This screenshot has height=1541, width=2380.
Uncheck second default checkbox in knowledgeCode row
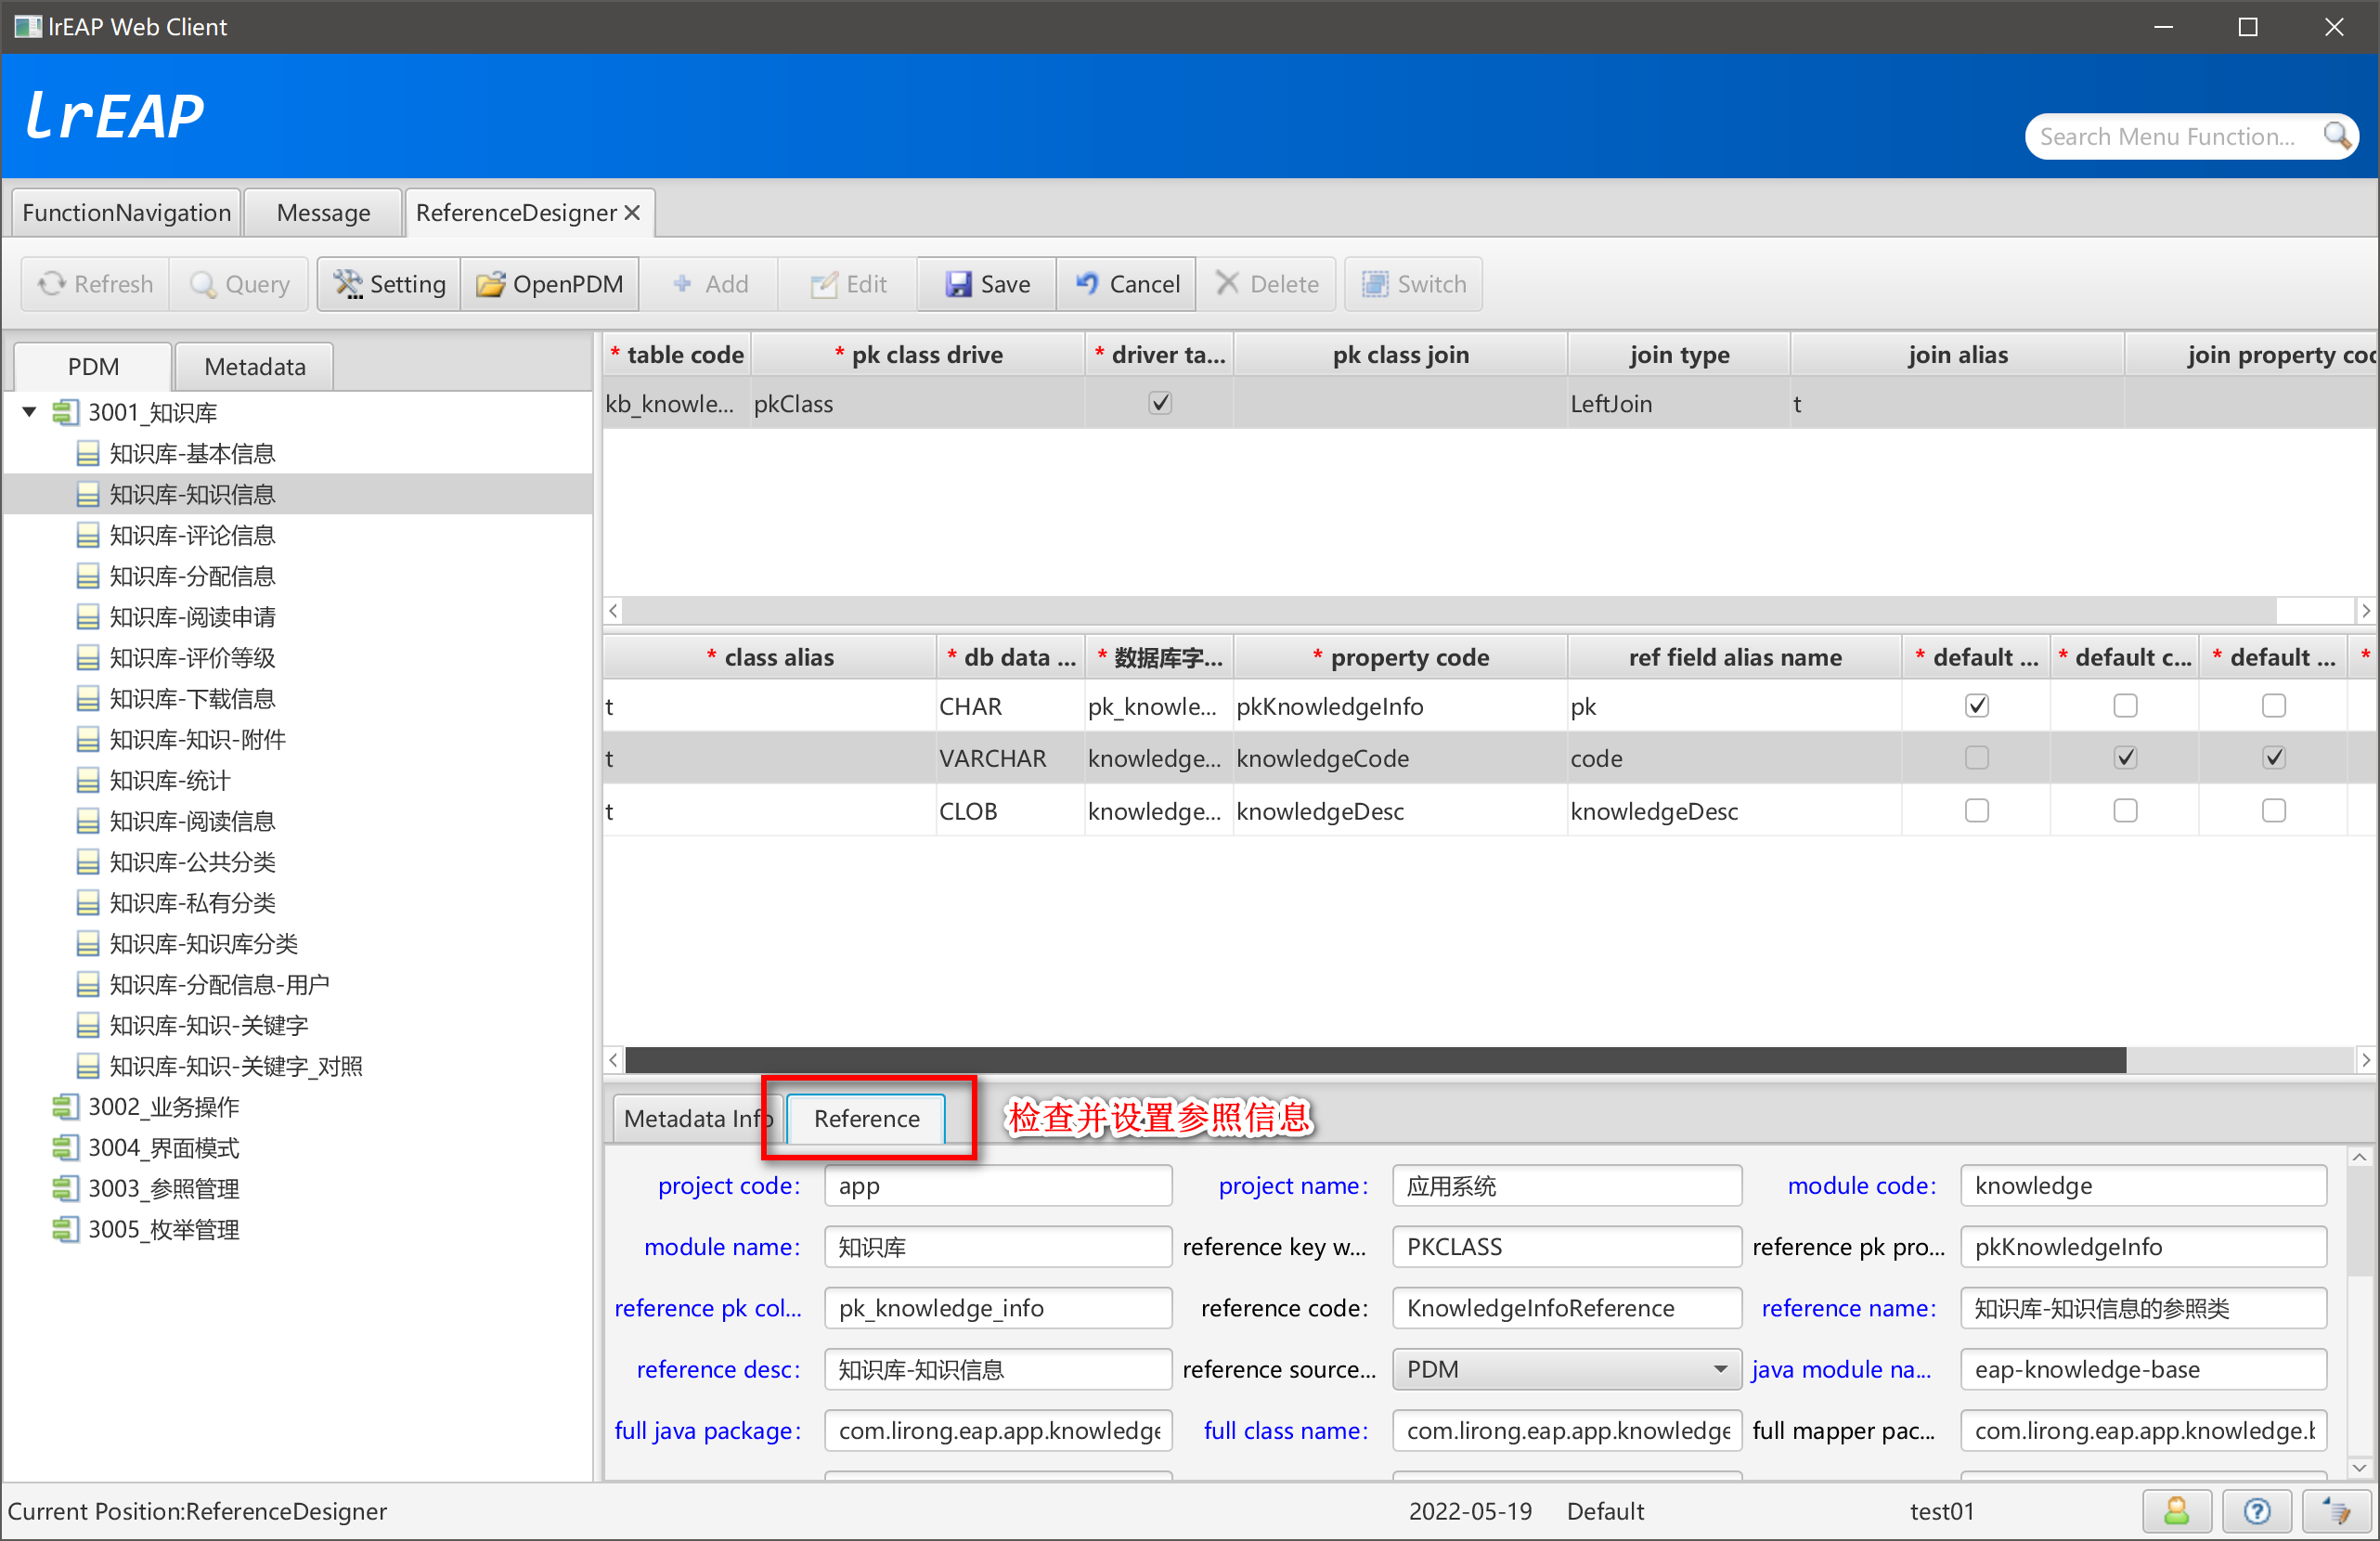click(x=2125, y=758)
